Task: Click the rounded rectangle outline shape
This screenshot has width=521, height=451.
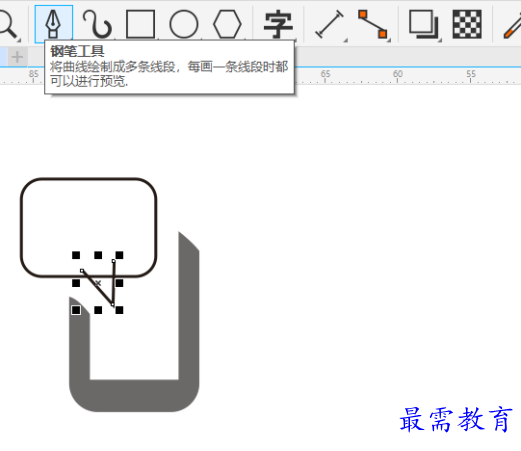Action: tap(88, 227)
